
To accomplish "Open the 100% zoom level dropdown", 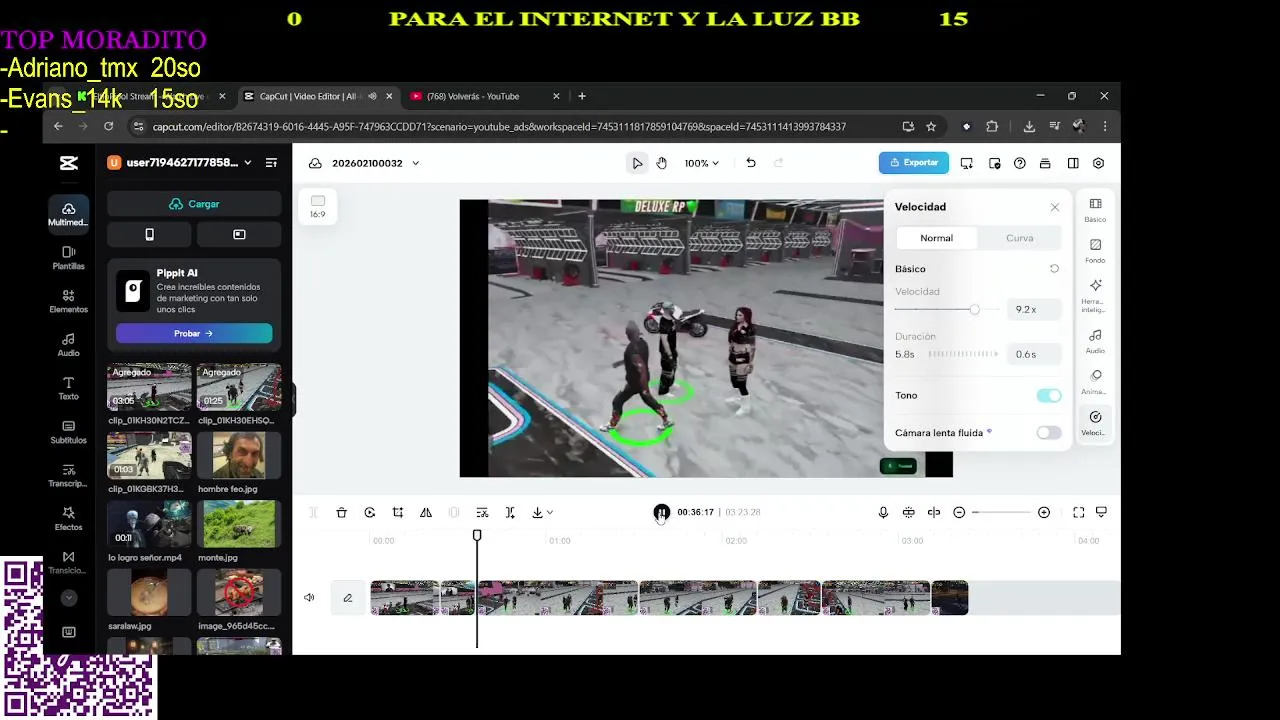I will pyautogui.click(x=702, y=163).
